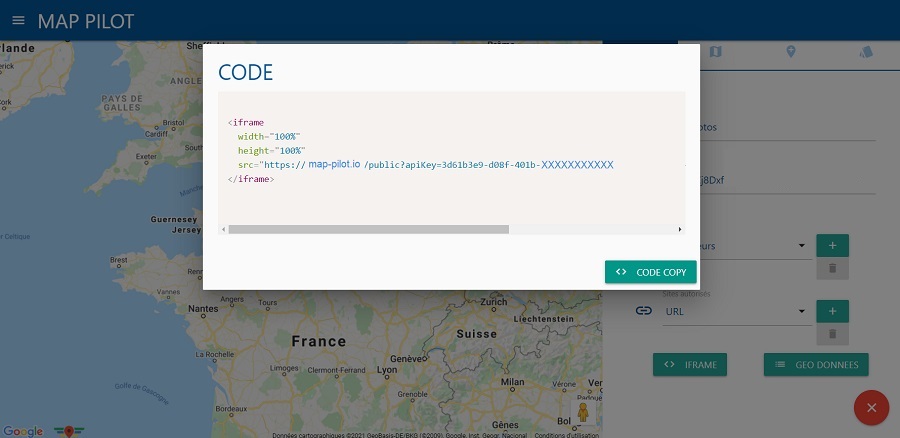Screen dimensions: 900x438
Task: Switch to the location pin tab
Action: tap(791, 52)
